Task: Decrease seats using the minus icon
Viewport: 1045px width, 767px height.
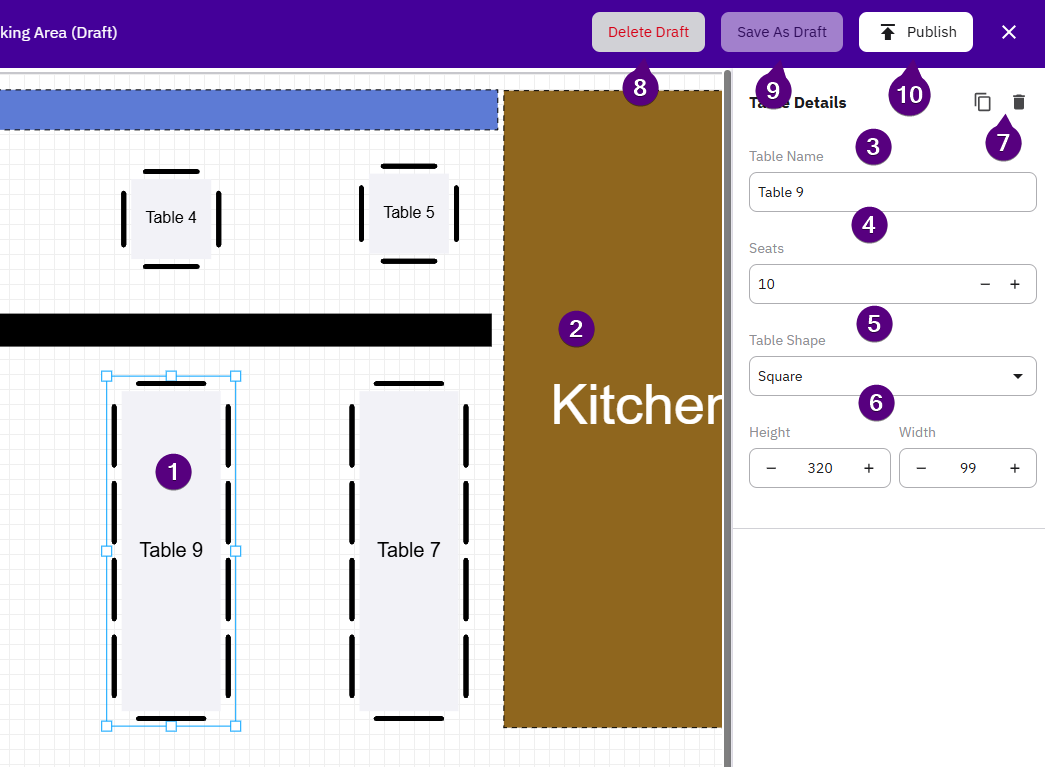Action: click(985, 284)
